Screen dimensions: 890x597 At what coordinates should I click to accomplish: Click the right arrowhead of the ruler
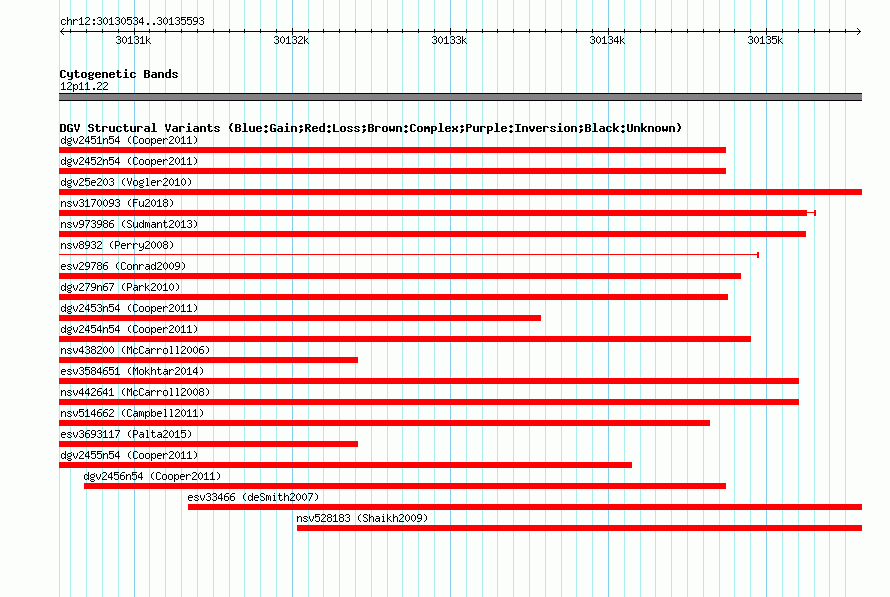pos(859,31)
